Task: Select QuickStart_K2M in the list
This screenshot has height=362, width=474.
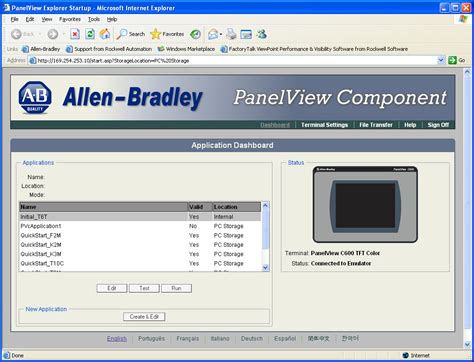Action: coord(140,245)
